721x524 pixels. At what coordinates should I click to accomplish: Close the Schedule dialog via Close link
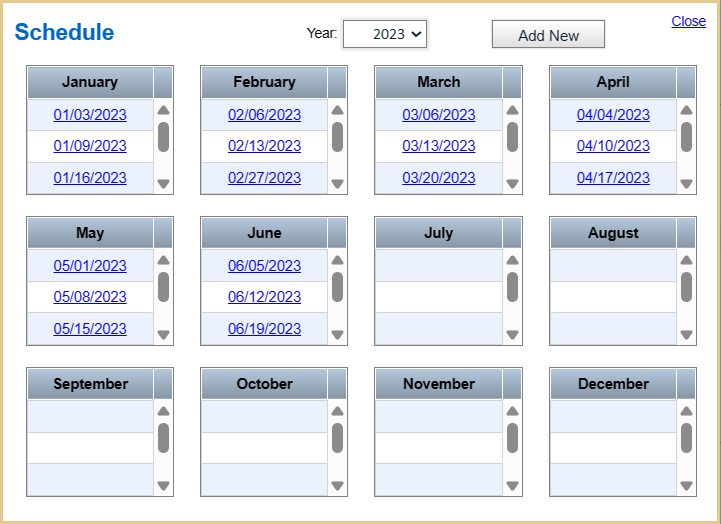(688, 21)
